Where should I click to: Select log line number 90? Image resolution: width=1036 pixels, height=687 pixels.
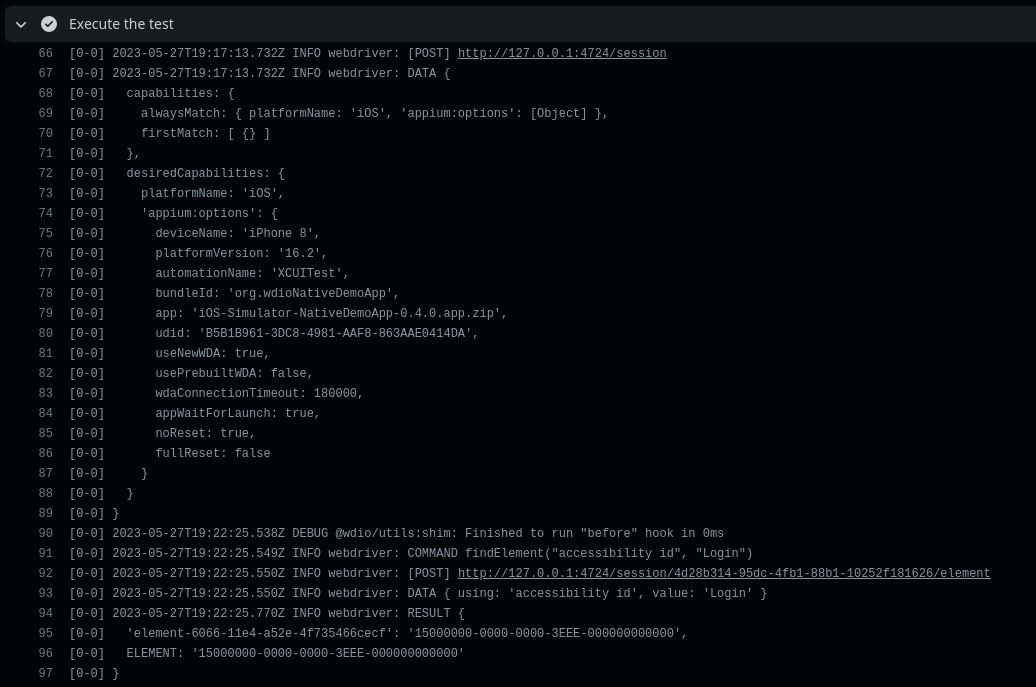tap(46, 533)
